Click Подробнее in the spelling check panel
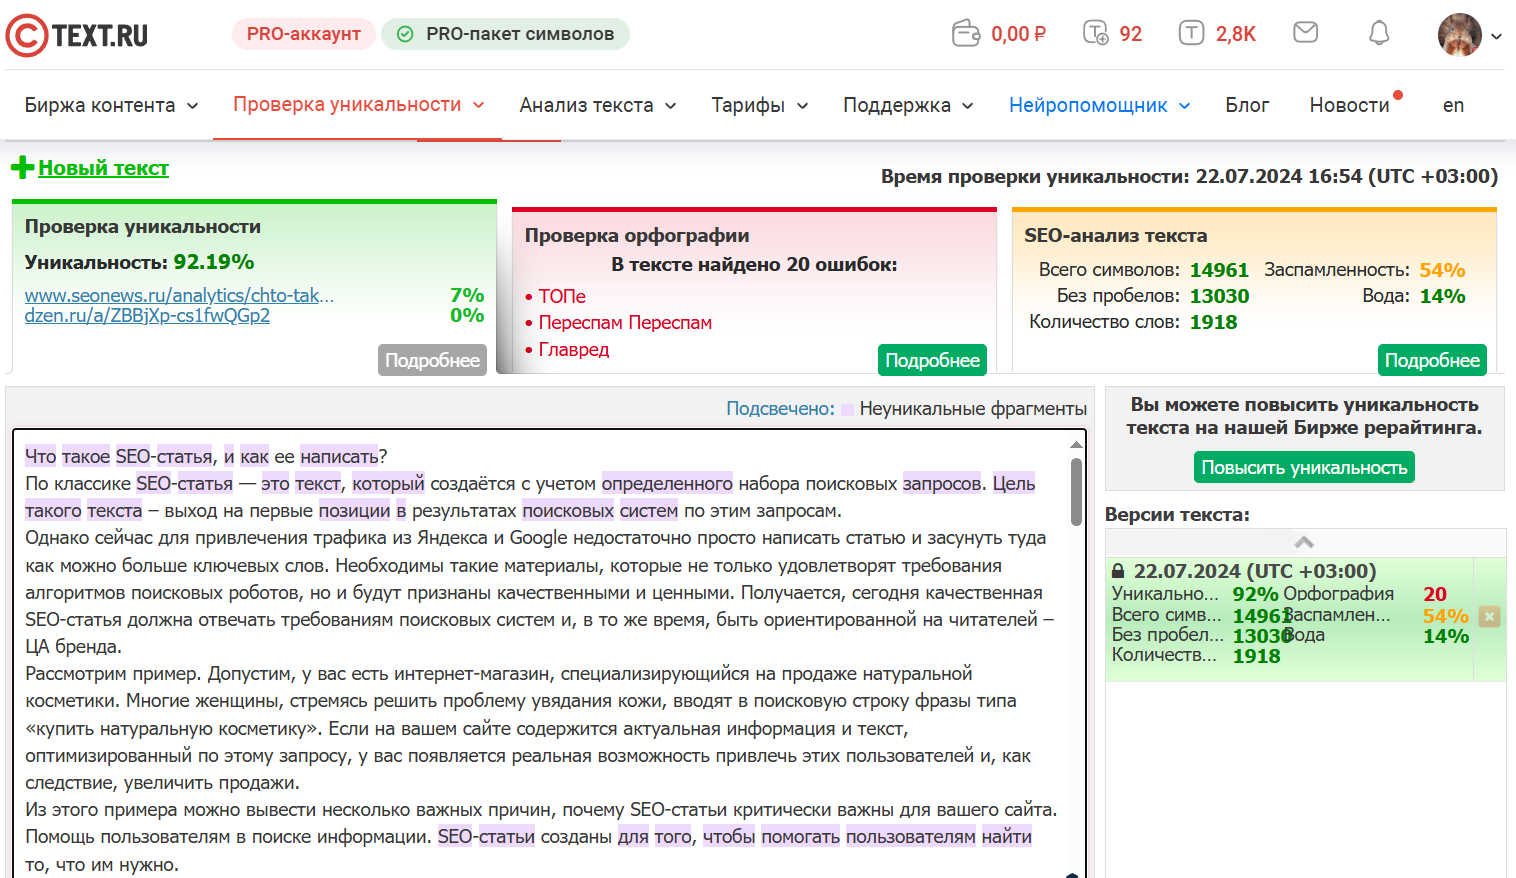Screen dimensions: 1516x878 point(932,360)
